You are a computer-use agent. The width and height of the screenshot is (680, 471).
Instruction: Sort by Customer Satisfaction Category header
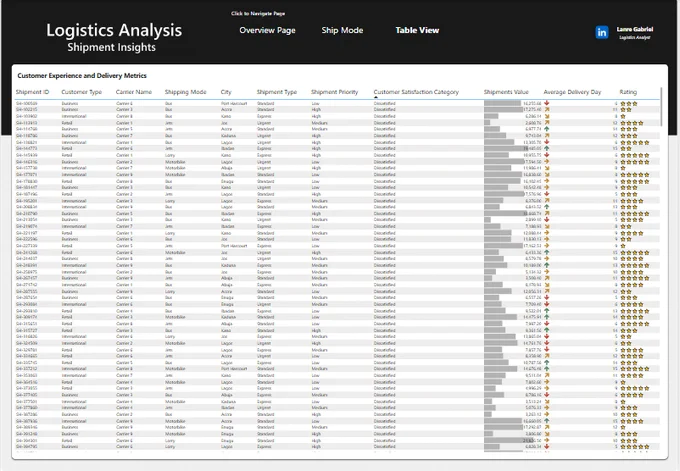(416, 92)
